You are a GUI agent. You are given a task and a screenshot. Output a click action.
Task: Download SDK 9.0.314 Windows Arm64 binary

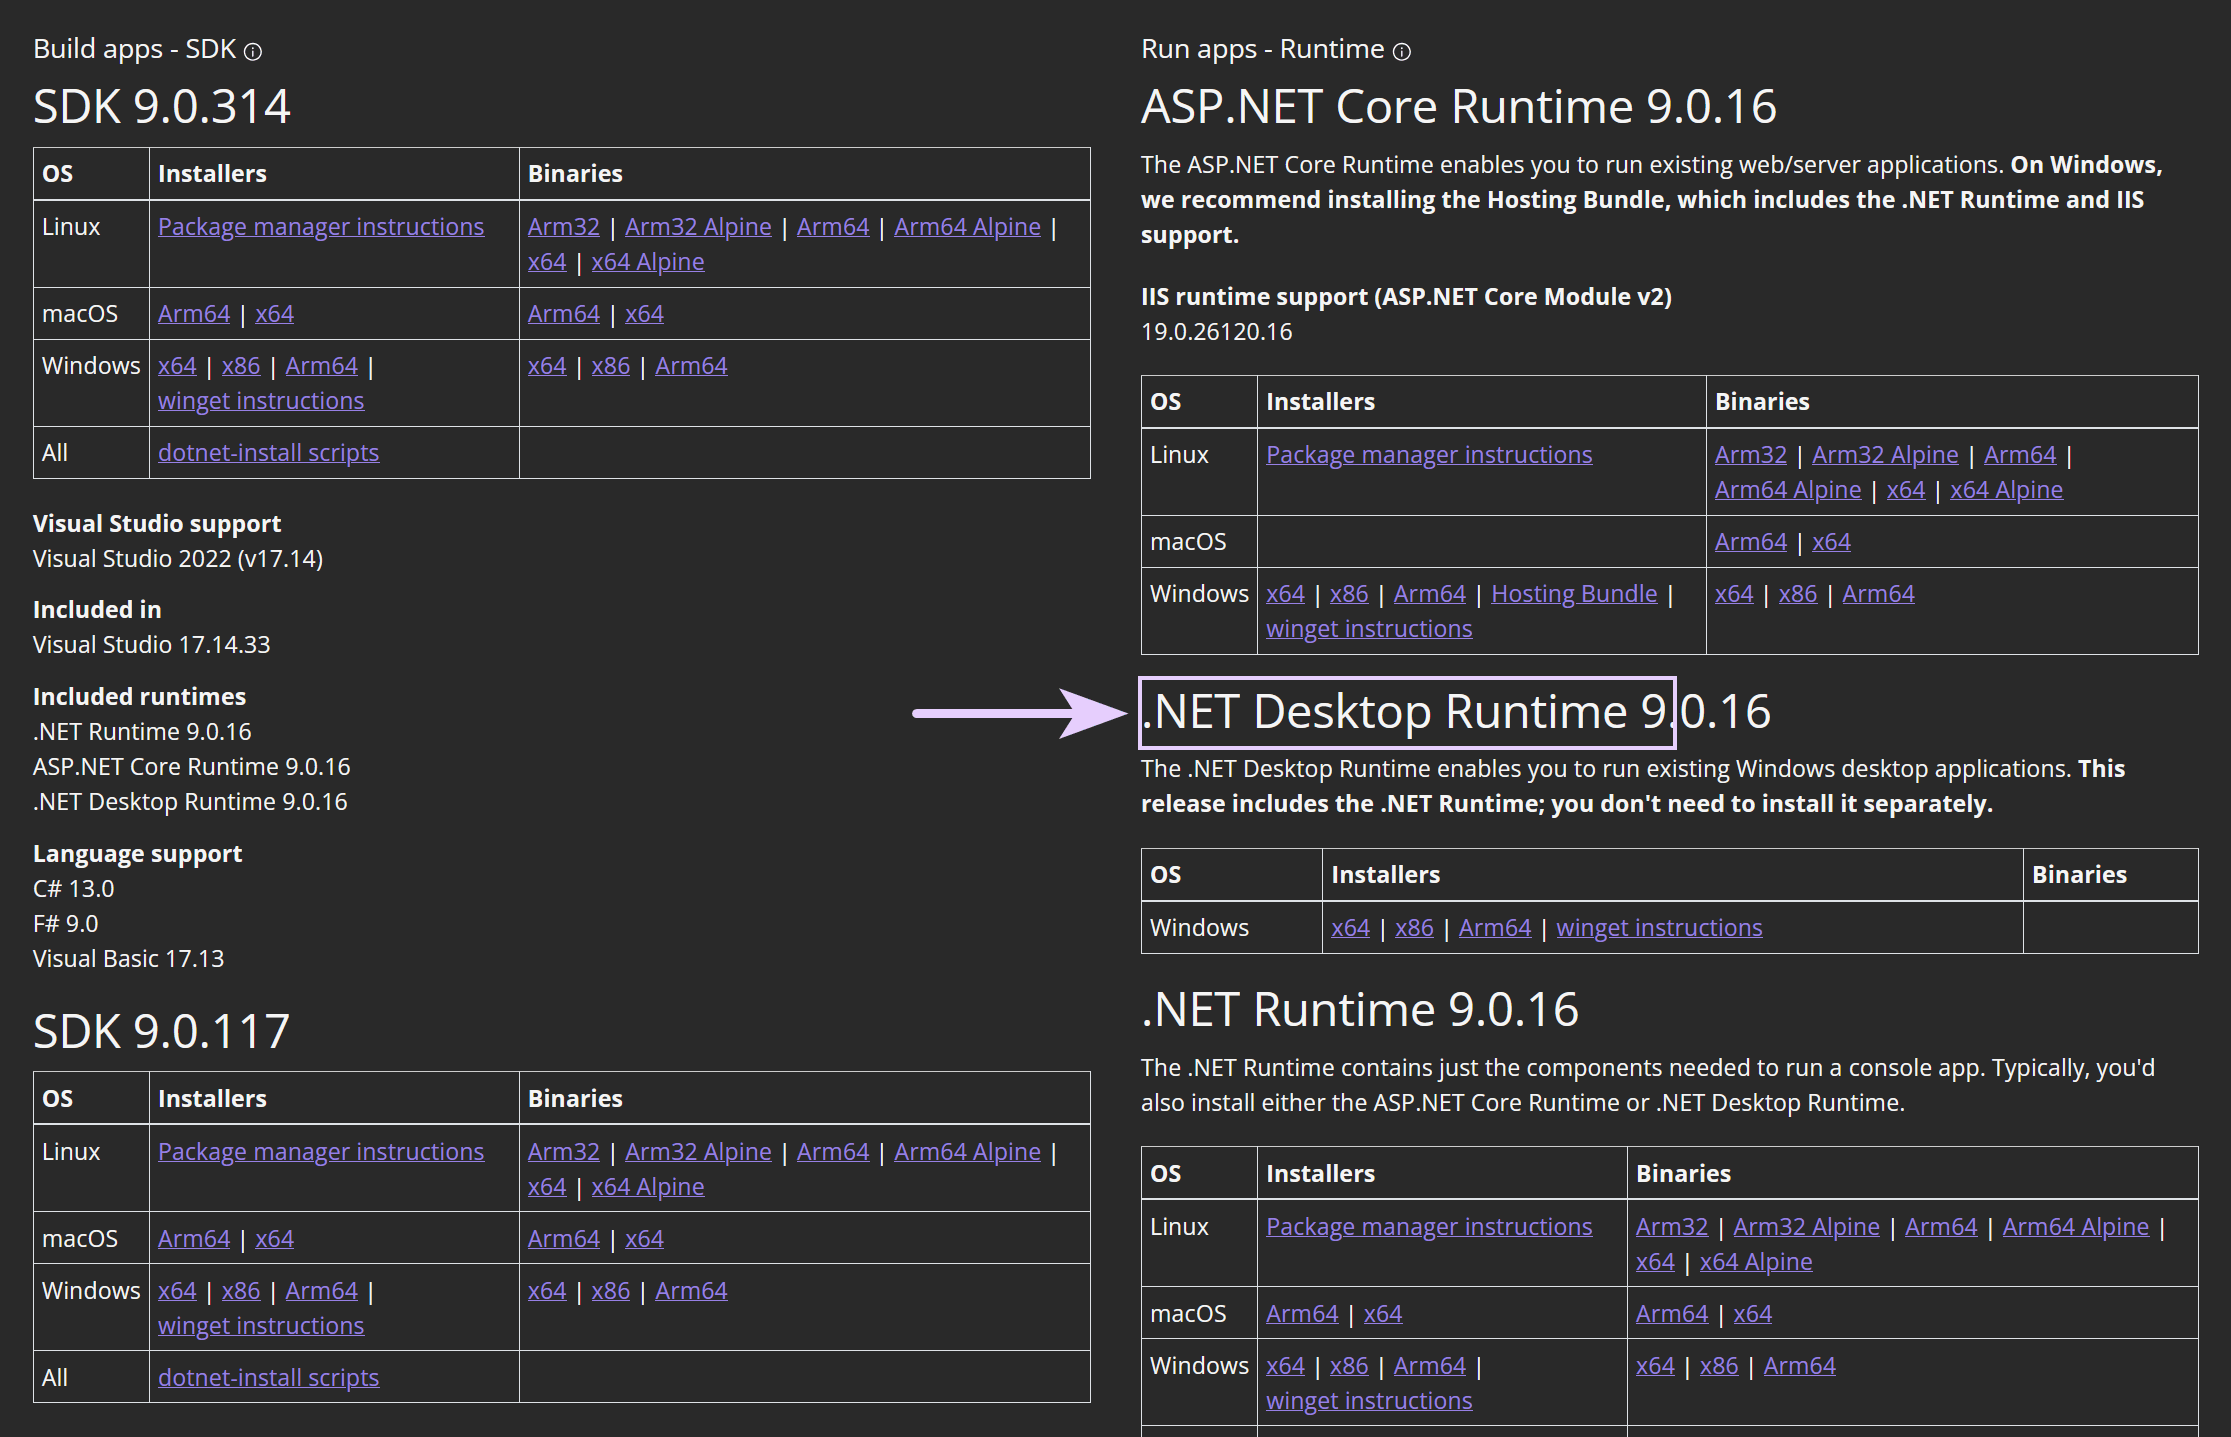tap(691, 366)
